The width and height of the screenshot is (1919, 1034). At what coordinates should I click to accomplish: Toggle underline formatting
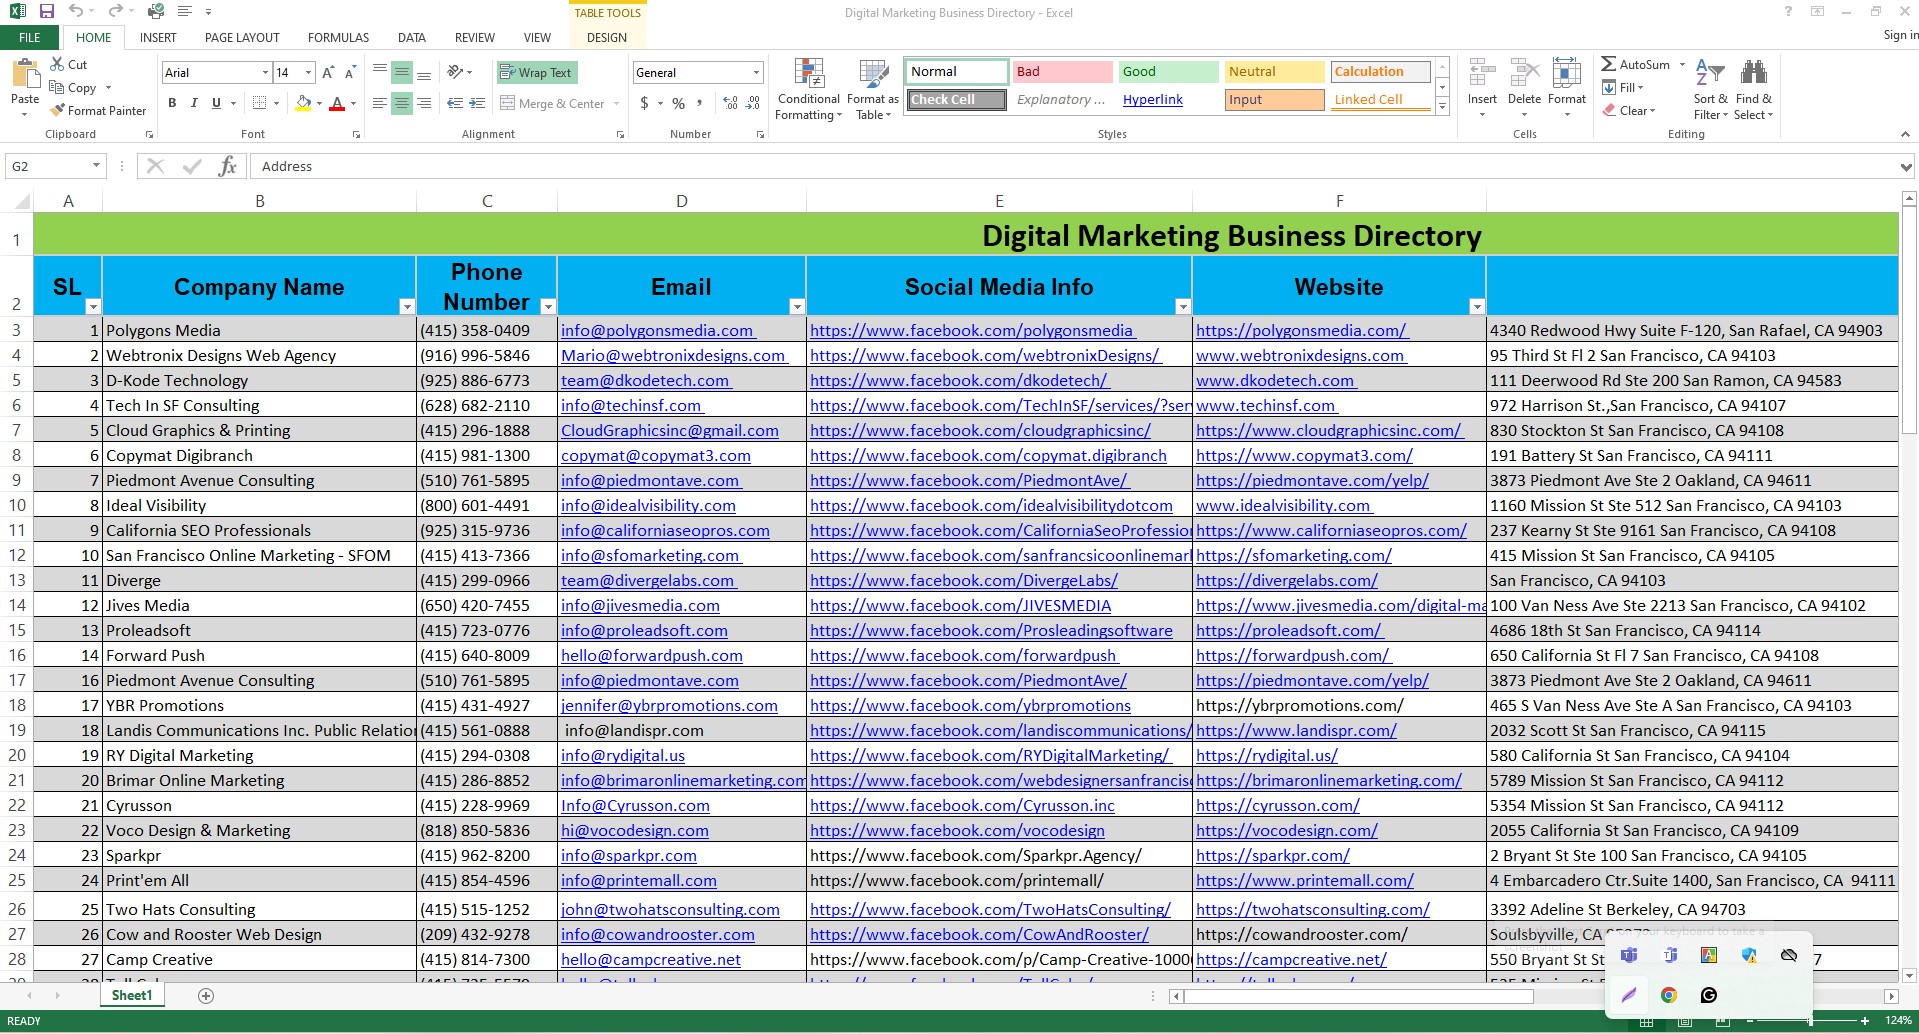215,103
